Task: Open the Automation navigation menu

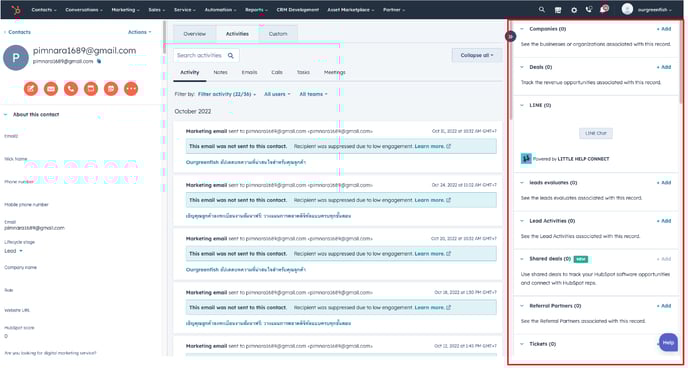Action: [220, 10]
